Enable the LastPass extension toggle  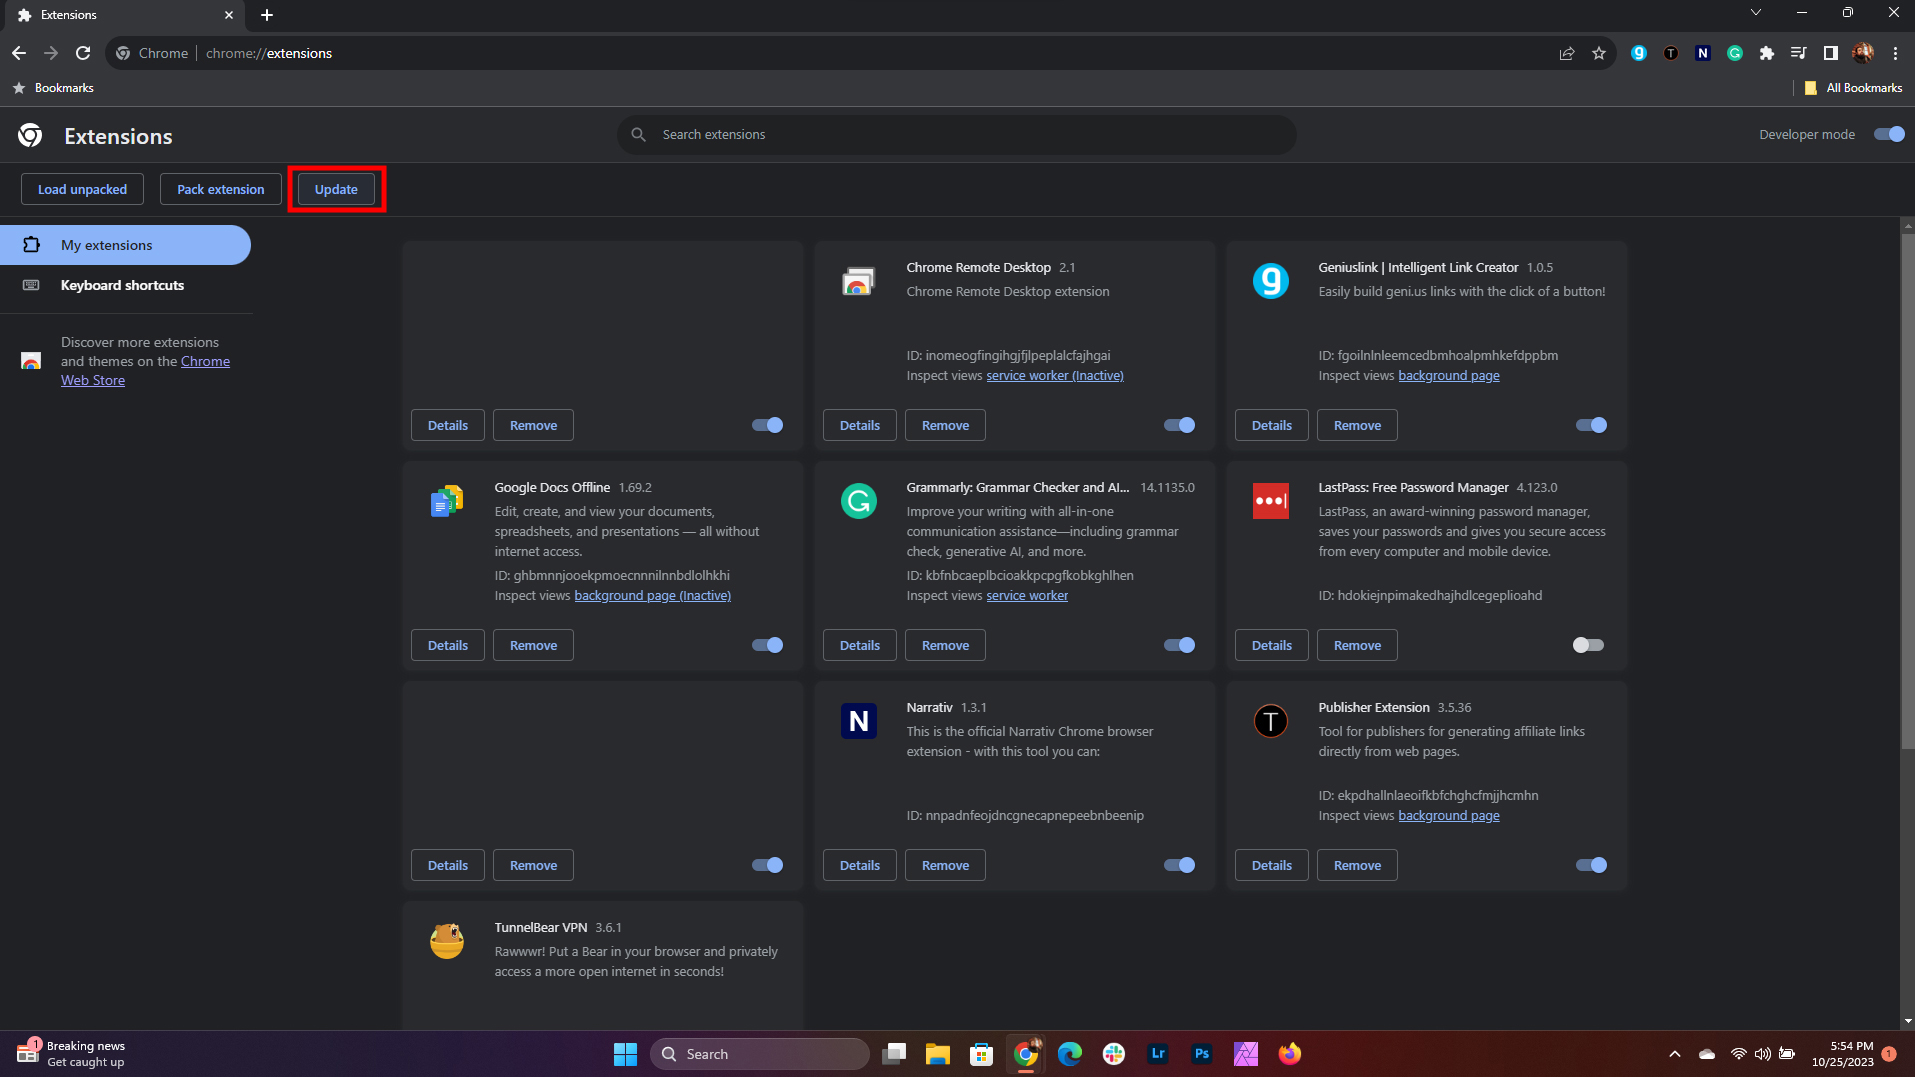(x=1587, y=645)
